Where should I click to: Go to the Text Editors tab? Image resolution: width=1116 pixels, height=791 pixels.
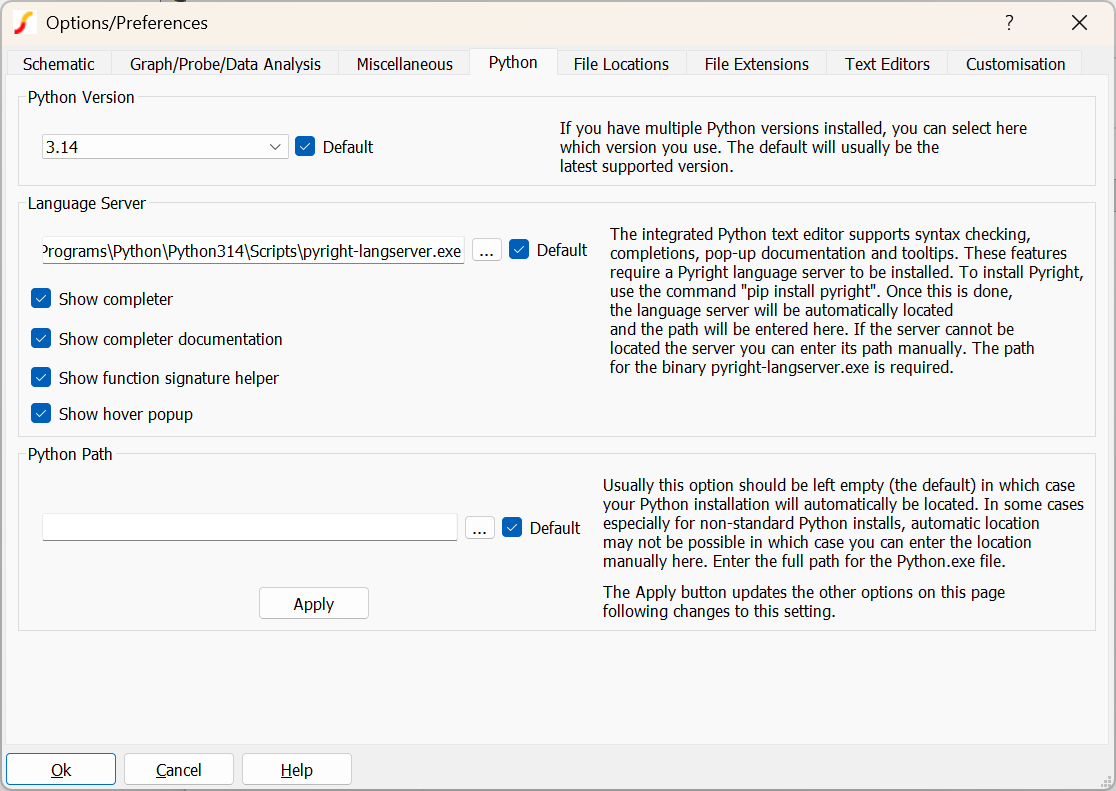(x=887, y=64)
